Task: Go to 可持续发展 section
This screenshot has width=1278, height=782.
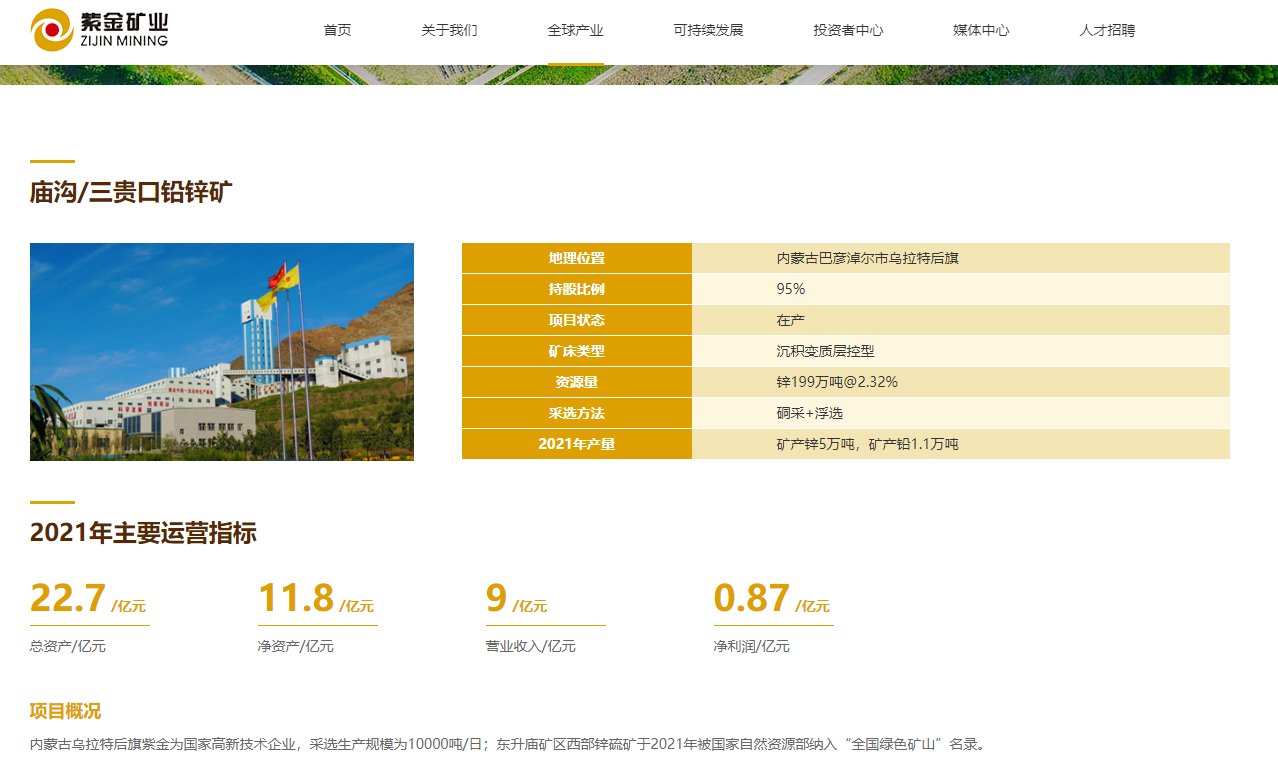Action: pos(708,30)
